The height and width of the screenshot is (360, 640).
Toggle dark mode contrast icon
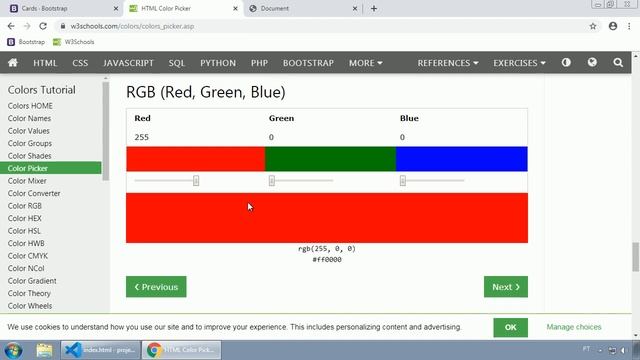(566, 62)
